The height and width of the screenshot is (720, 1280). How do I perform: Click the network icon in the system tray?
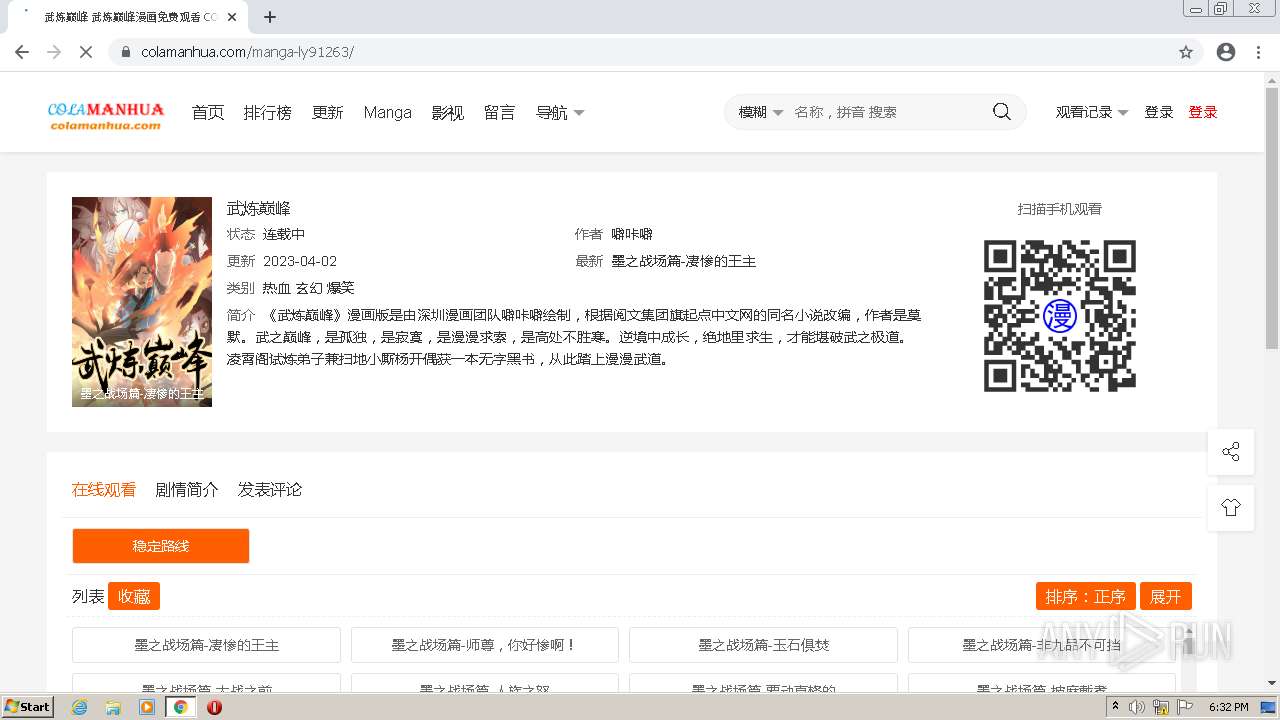(1161, 707)
